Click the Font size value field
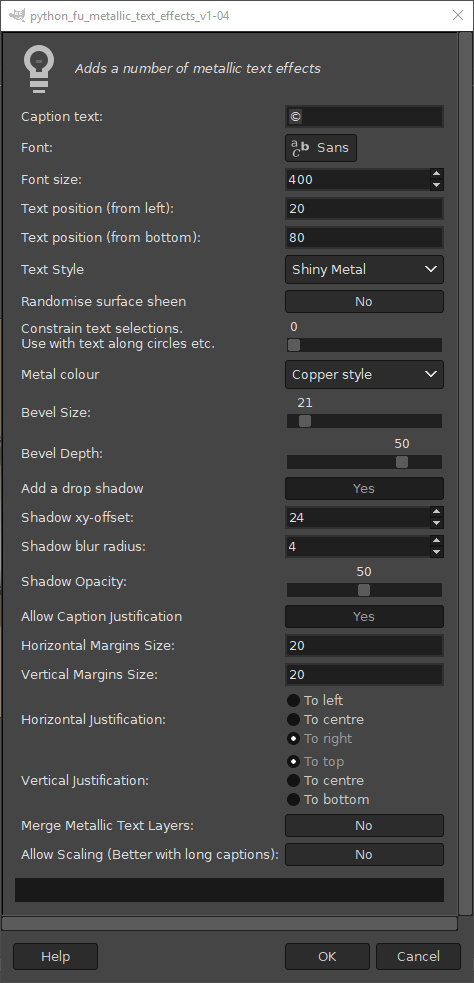The image size is (474, 983). coord(358,179)
